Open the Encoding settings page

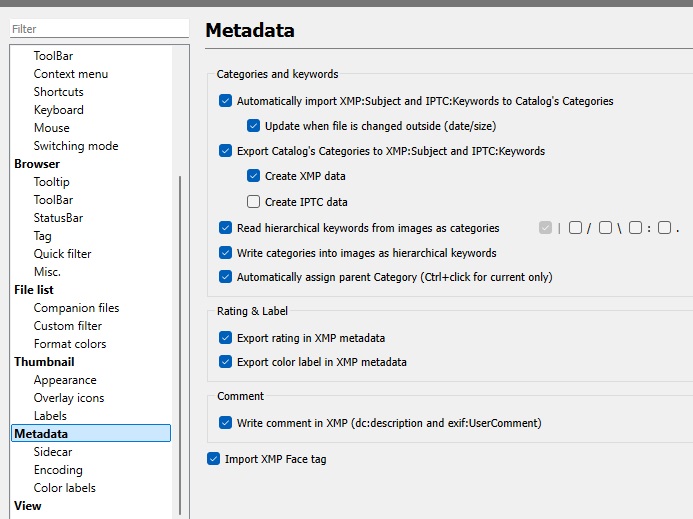[58, 470]
